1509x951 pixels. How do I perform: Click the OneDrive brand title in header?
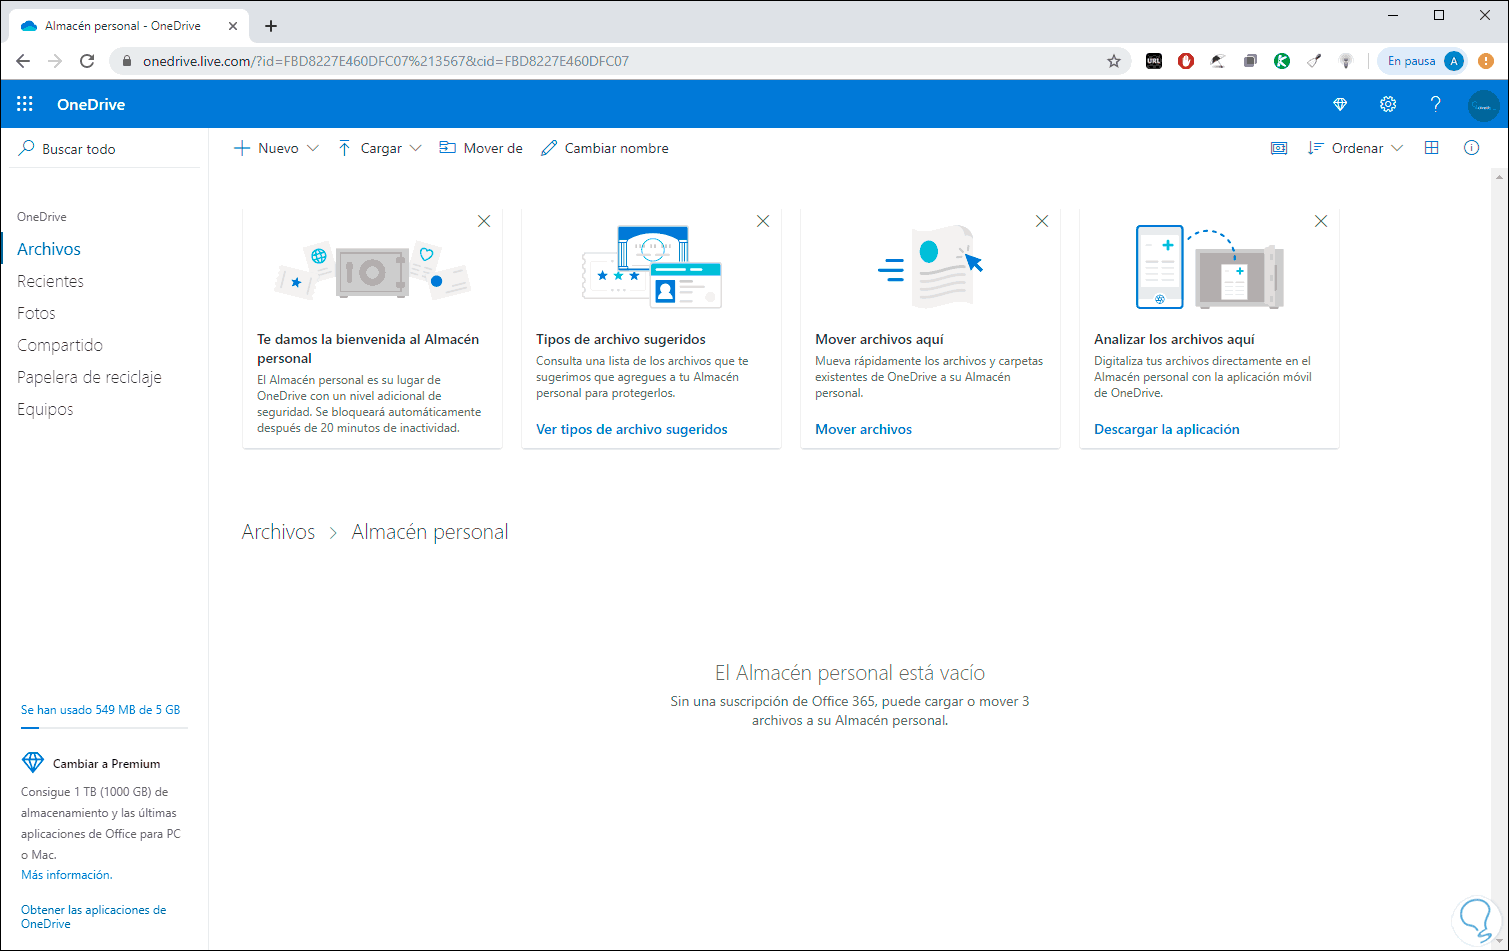pyautogui.click(x=91, y=104)
